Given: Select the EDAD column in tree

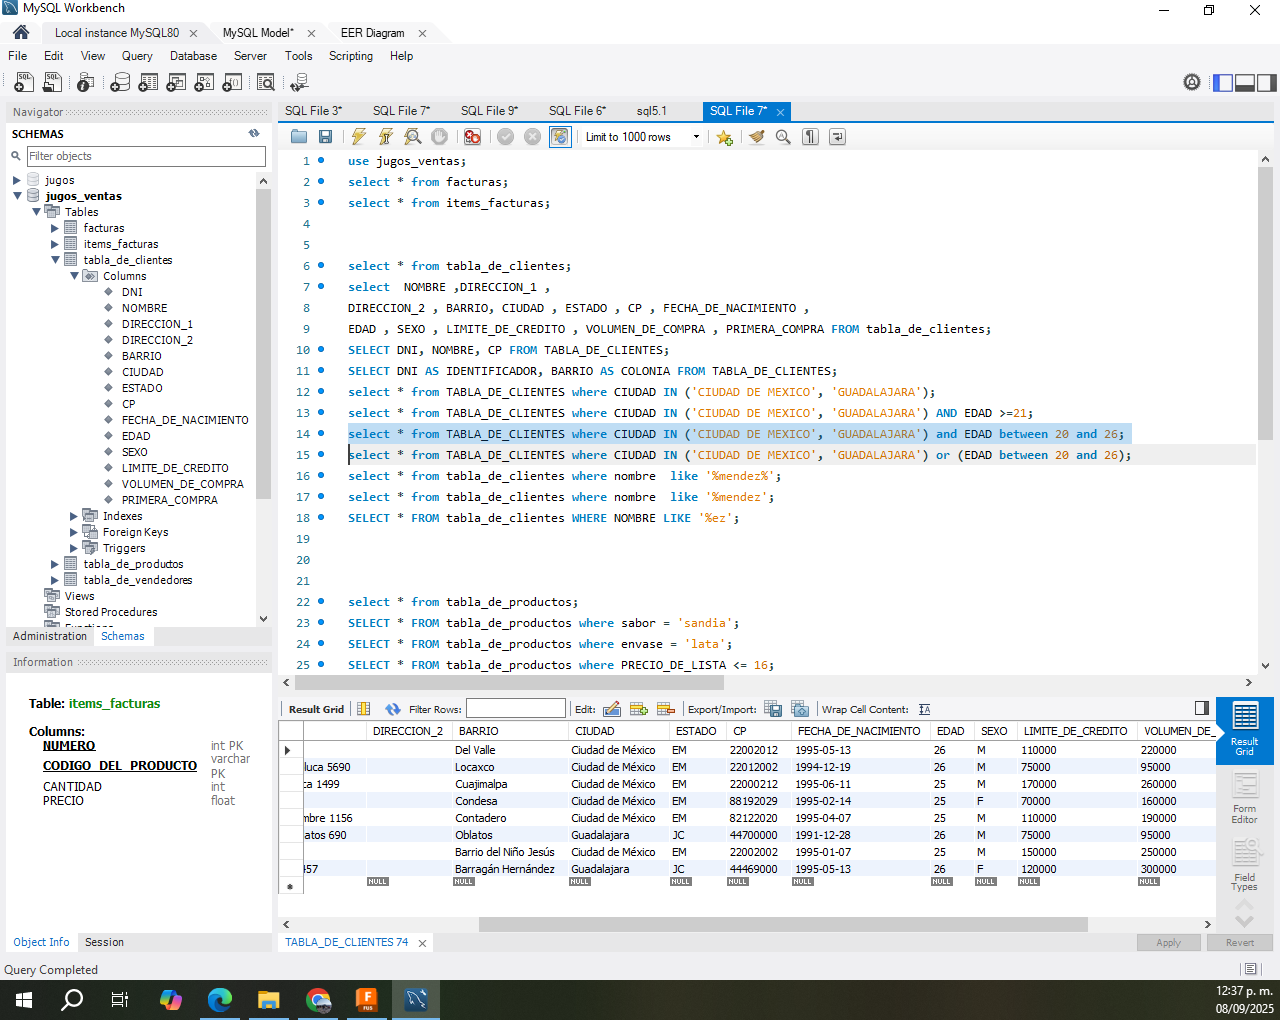Looking at the screenshot, I should (136, 436).
